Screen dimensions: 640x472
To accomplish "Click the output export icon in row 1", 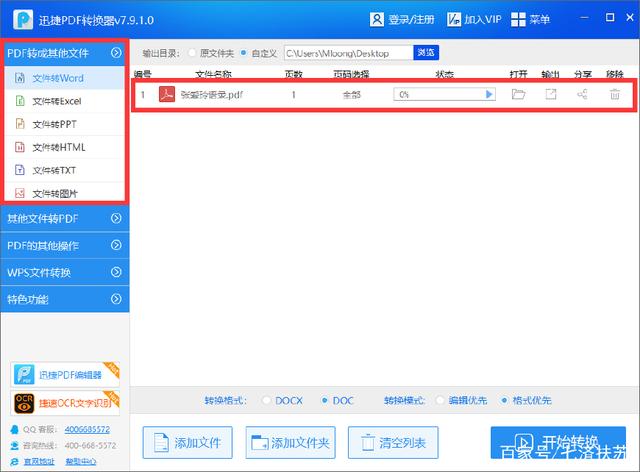I will tap(551, 94).
